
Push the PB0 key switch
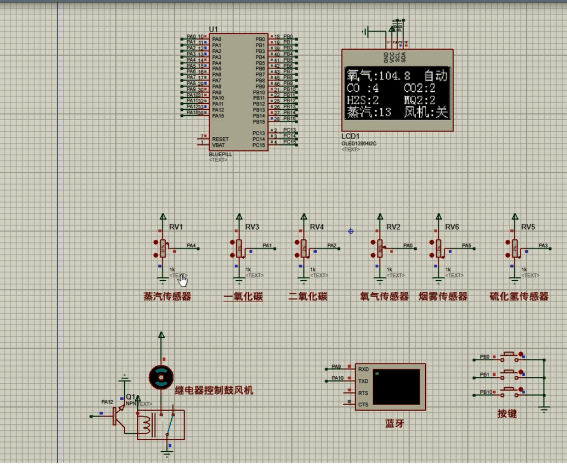point(510,356)
